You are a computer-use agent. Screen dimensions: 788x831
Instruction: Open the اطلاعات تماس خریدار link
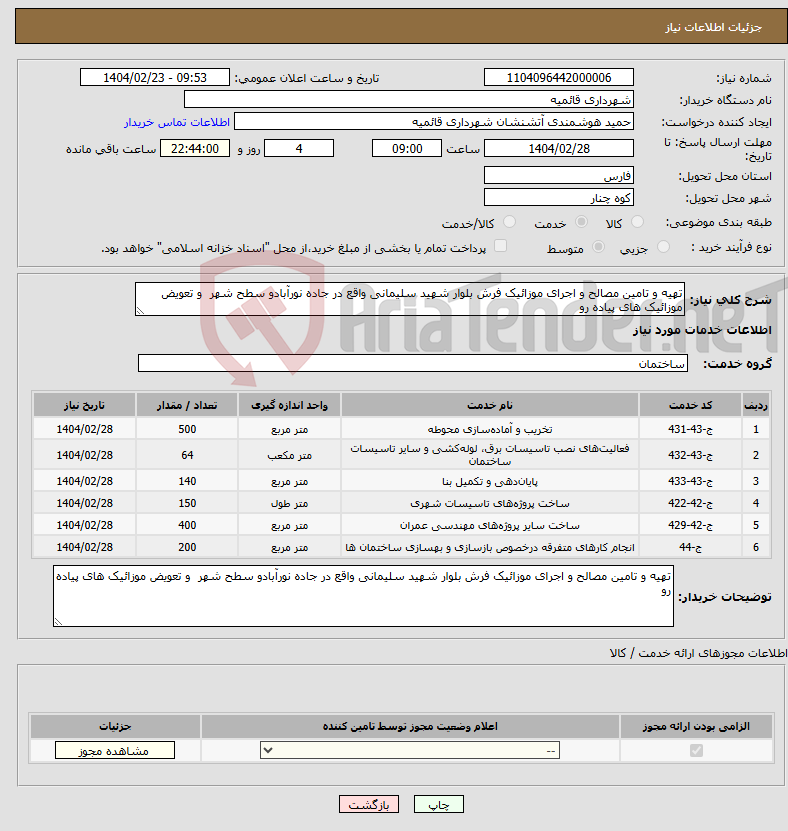coord(177,122)
